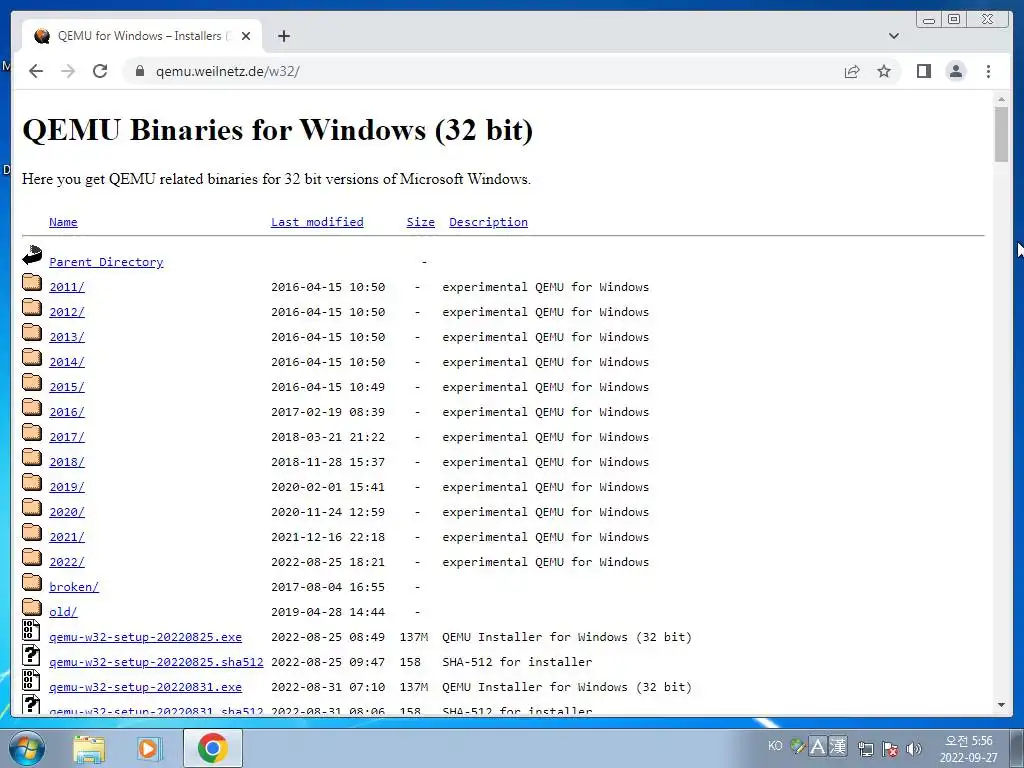Click binary file icon for qemu-w32-setup-20220831.exe
Screen dimensions: 1024x768
pos(31,679)
